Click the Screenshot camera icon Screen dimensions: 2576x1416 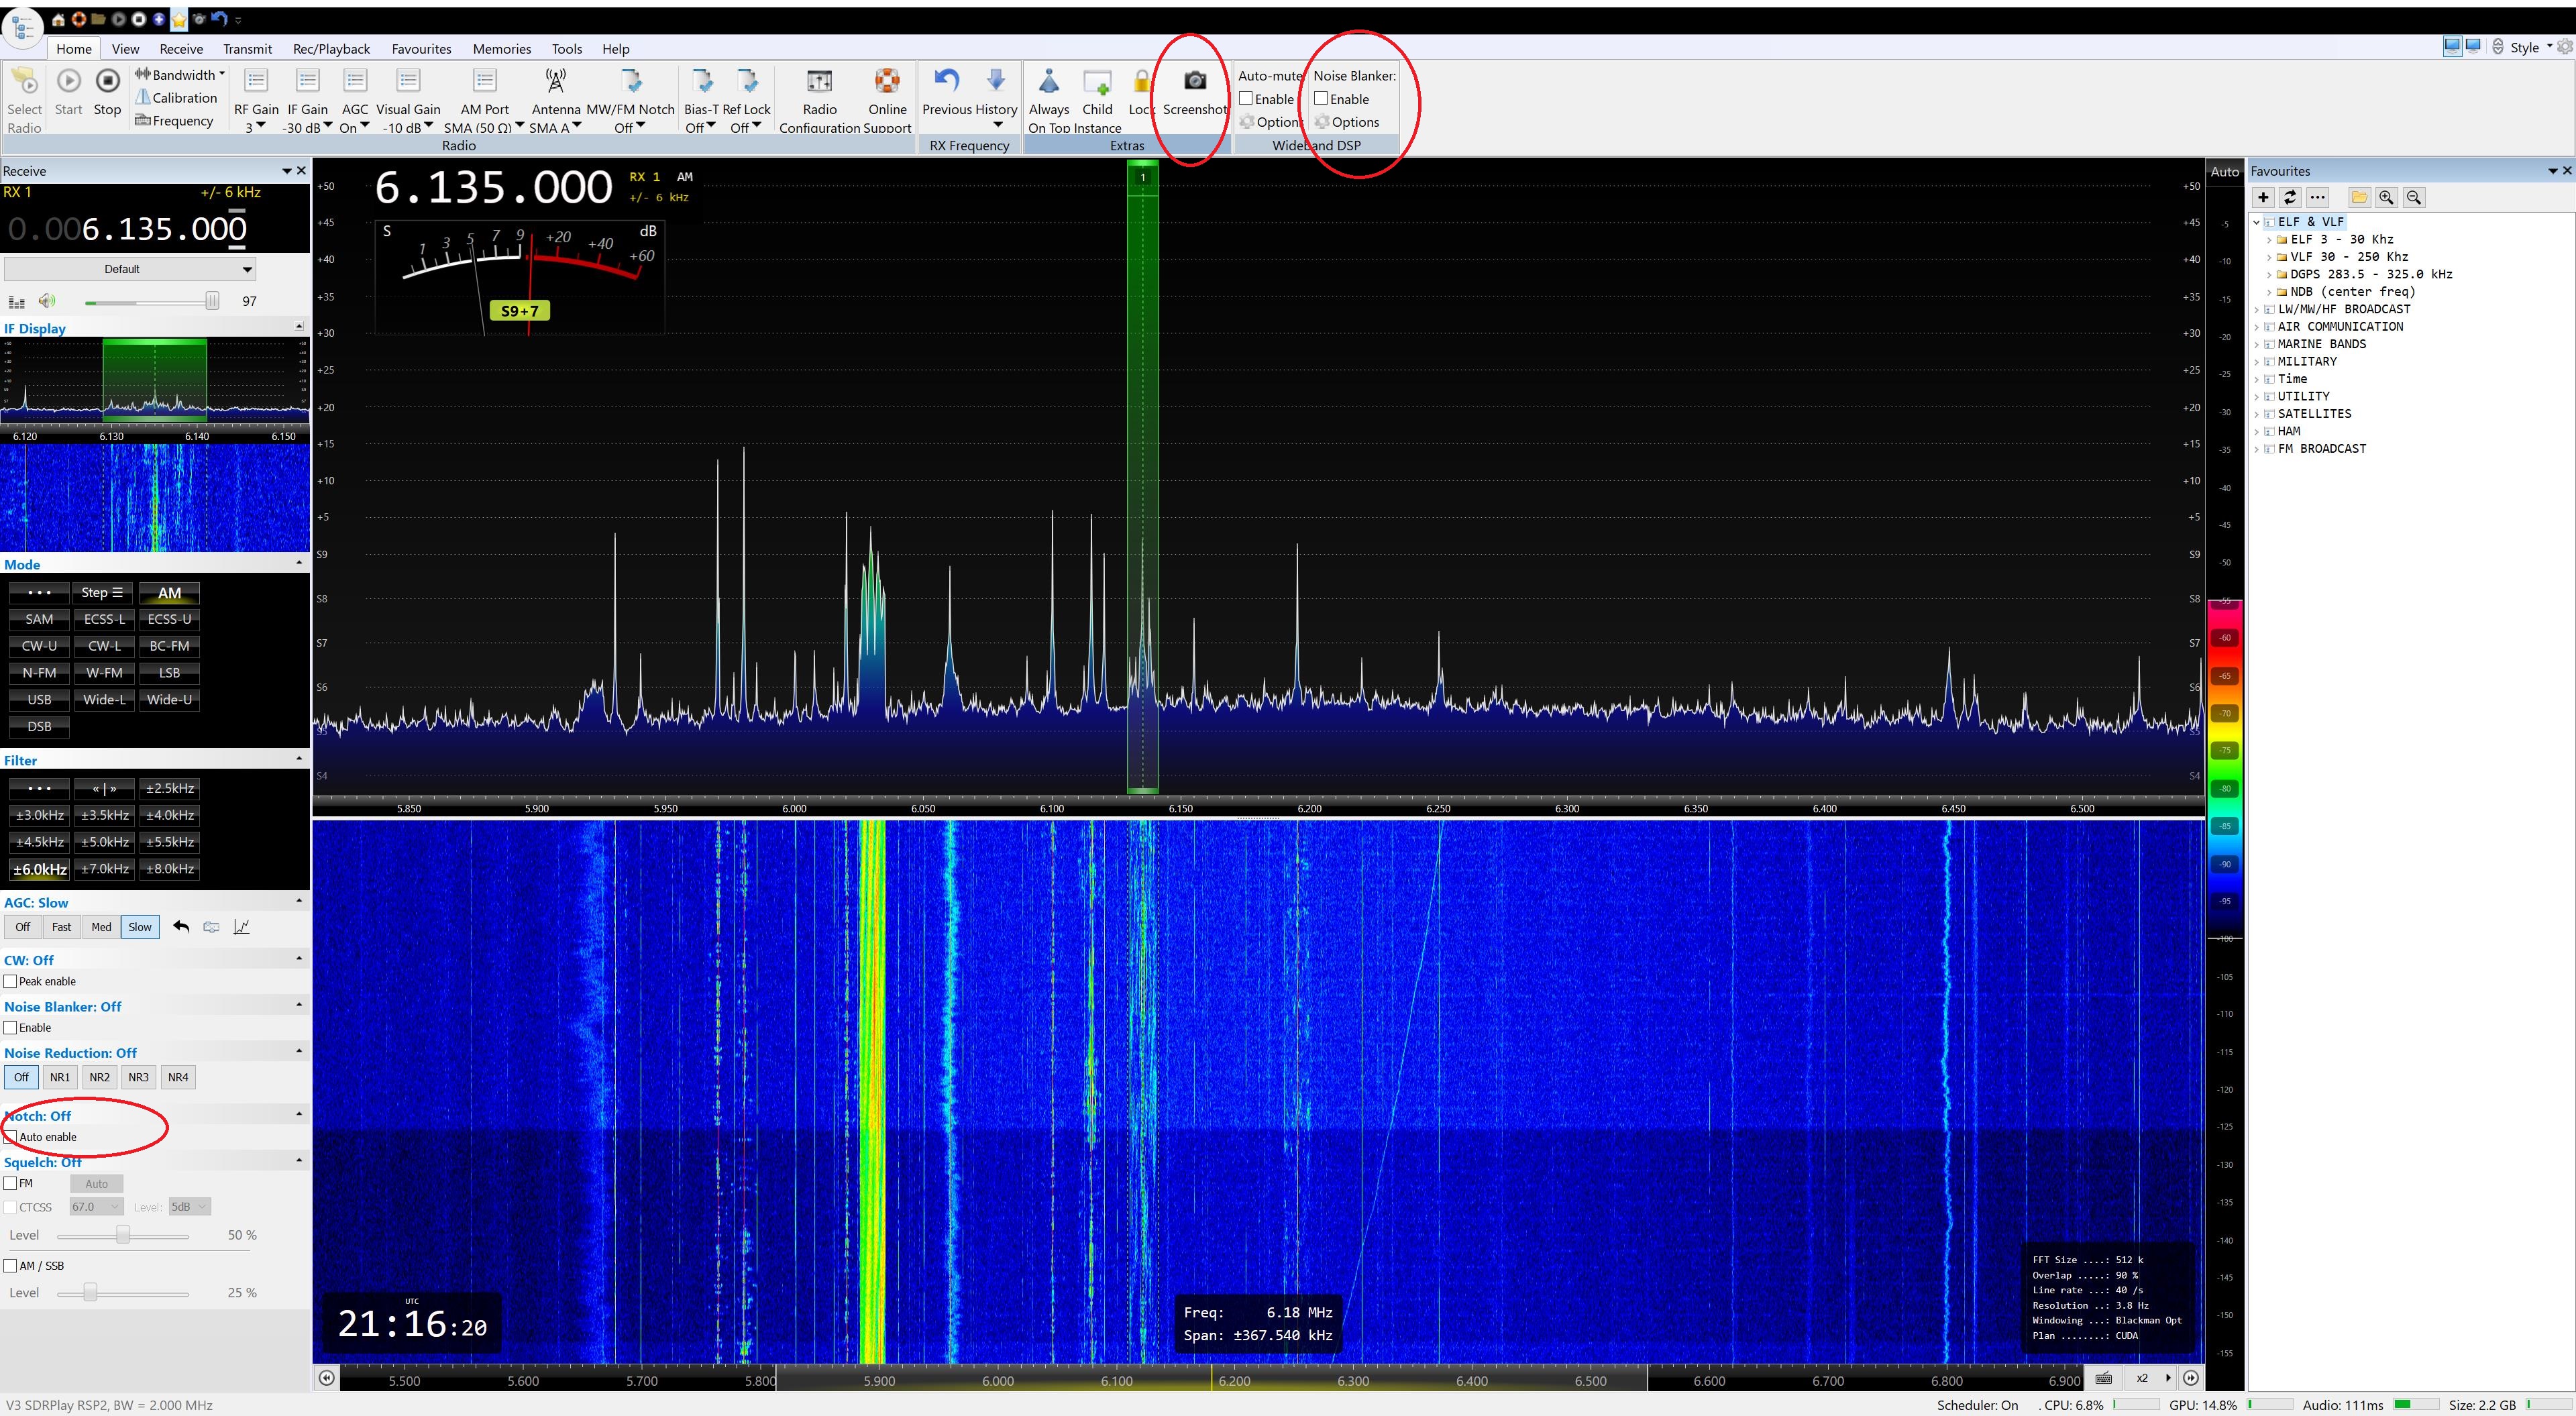click(1194, 81)
